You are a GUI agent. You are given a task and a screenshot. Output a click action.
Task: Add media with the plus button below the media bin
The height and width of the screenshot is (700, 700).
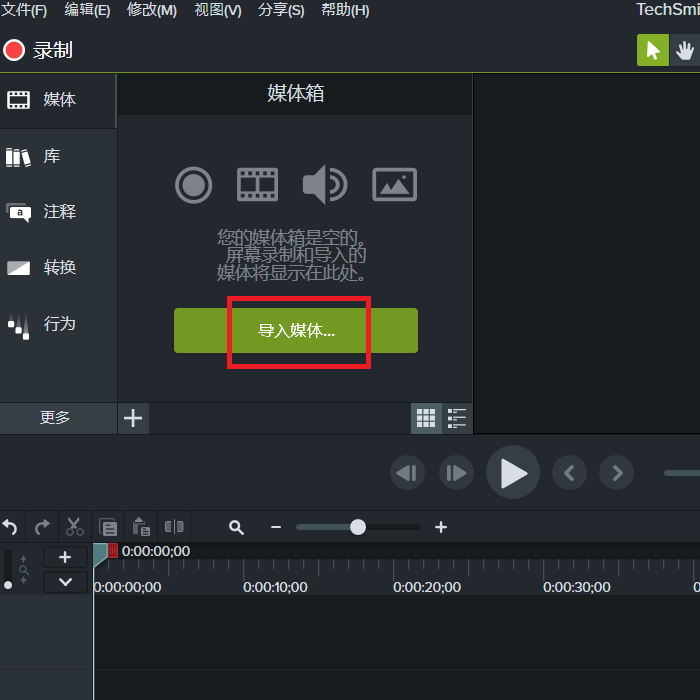[x=133, y=418]
